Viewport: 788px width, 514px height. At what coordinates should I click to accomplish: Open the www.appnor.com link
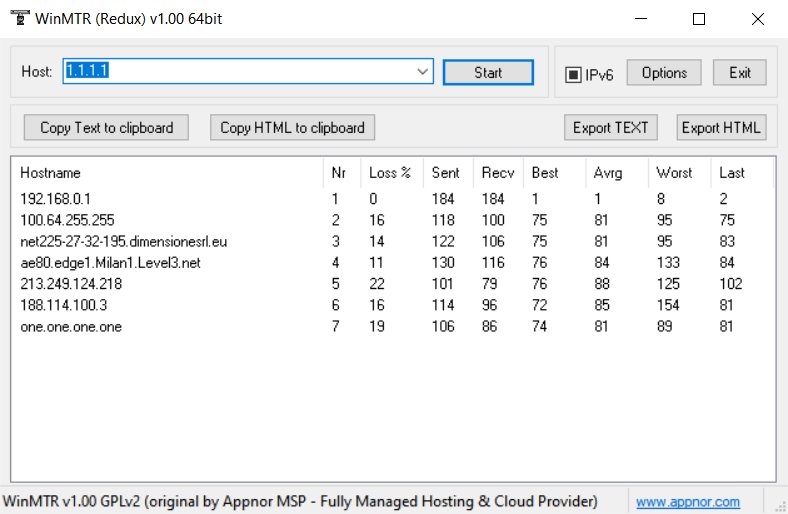click(688, 502)
